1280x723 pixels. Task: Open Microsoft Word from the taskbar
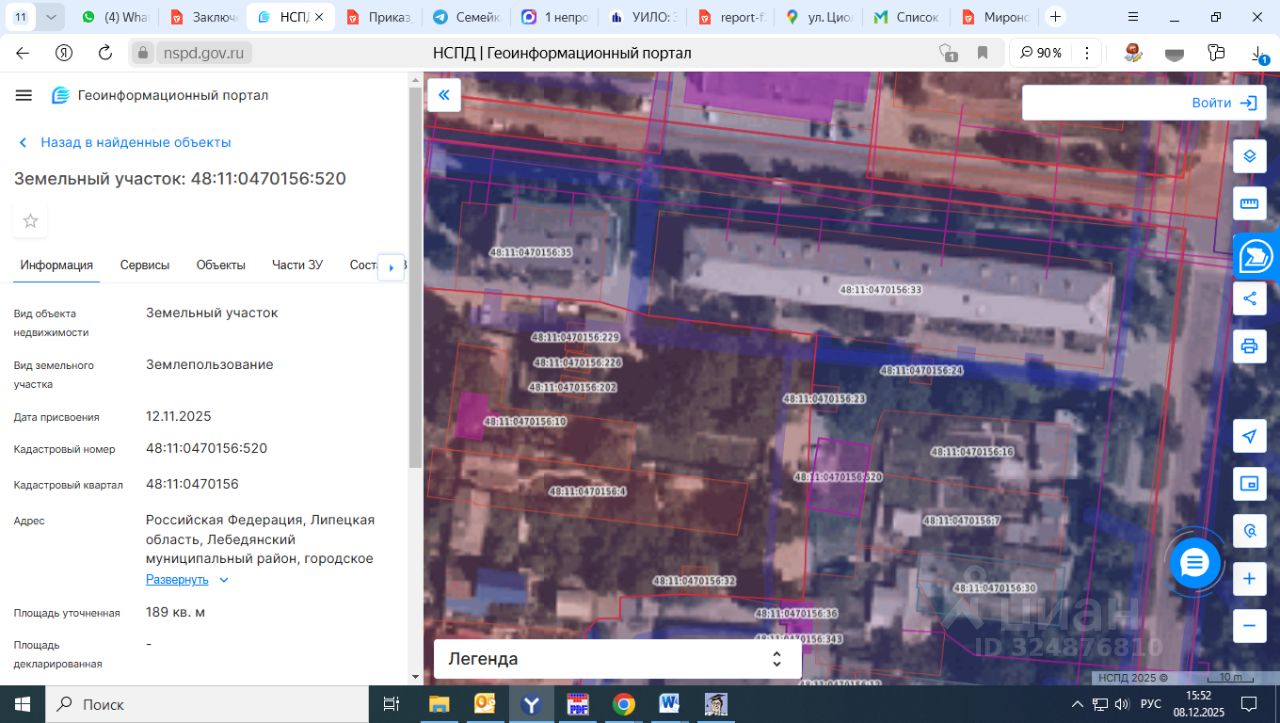point(669,704)
